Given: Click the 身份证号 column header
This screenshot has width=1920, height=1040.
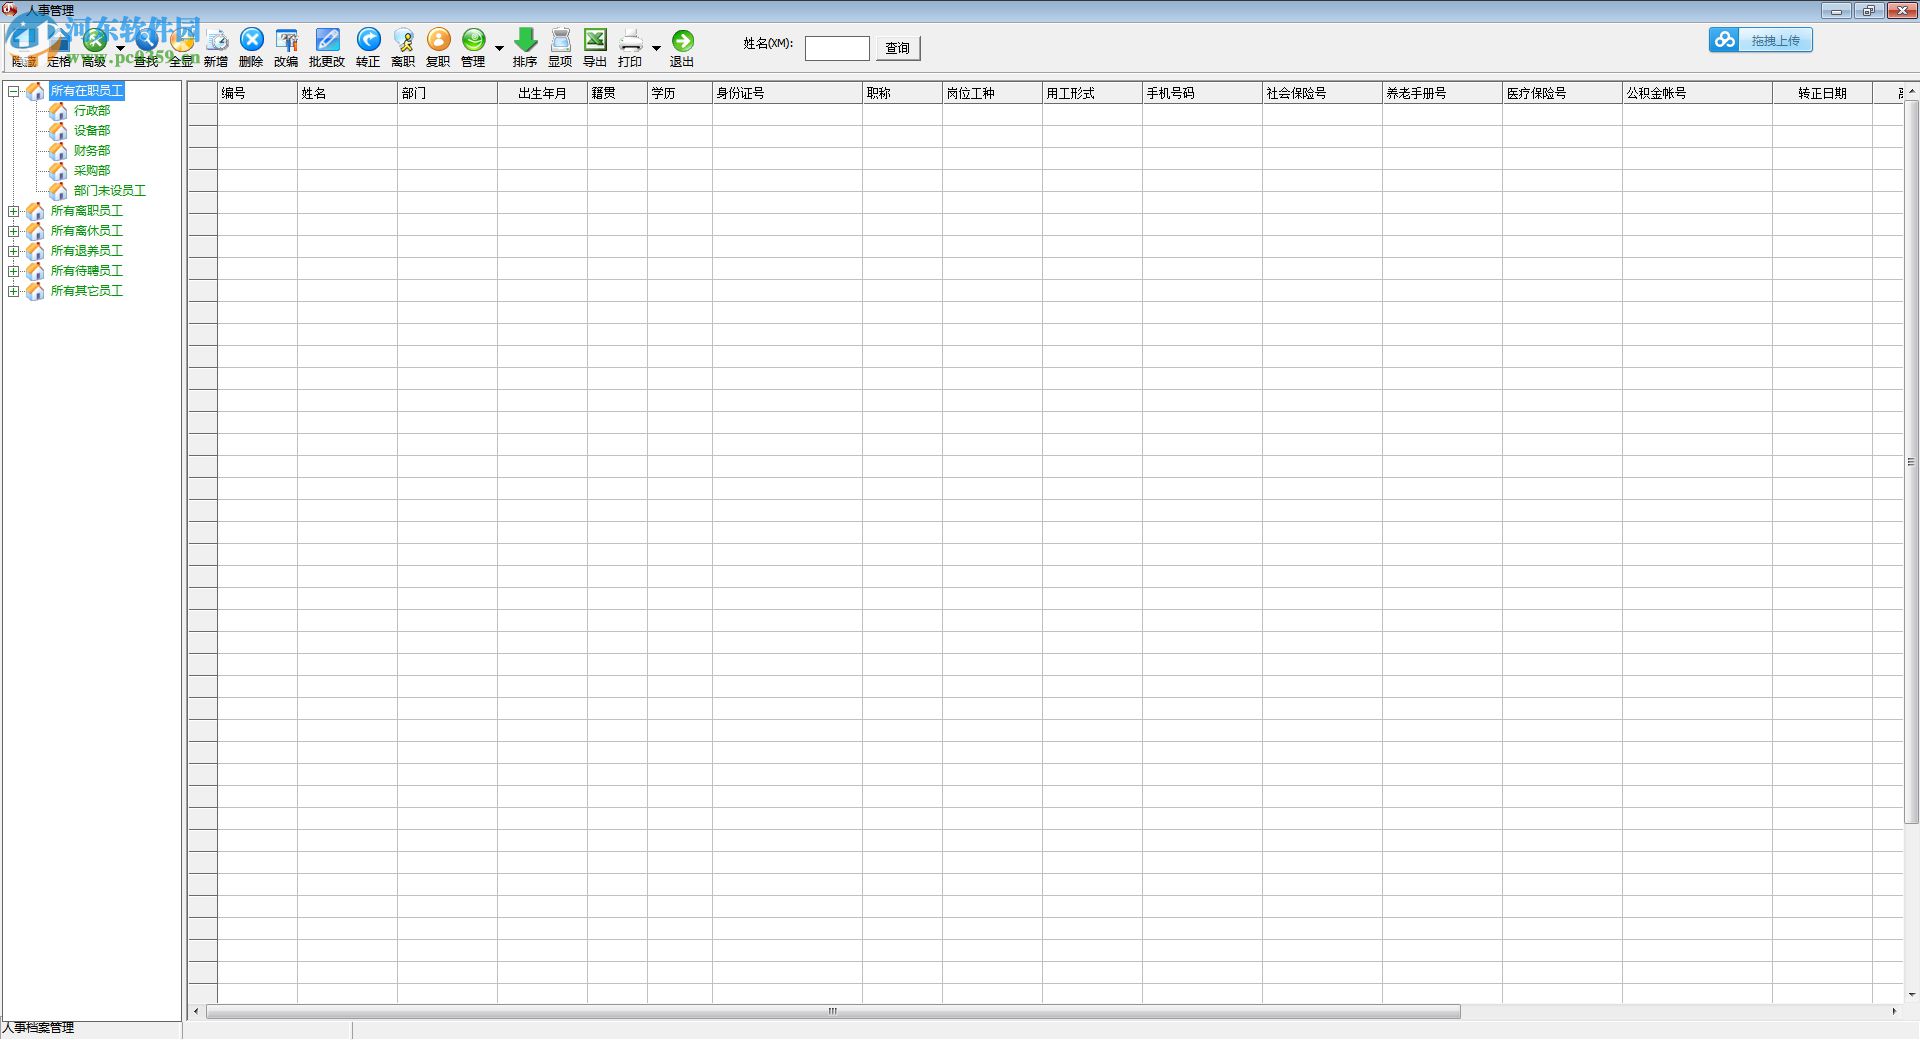Looking at the screenshot, I should coord(787,93).
